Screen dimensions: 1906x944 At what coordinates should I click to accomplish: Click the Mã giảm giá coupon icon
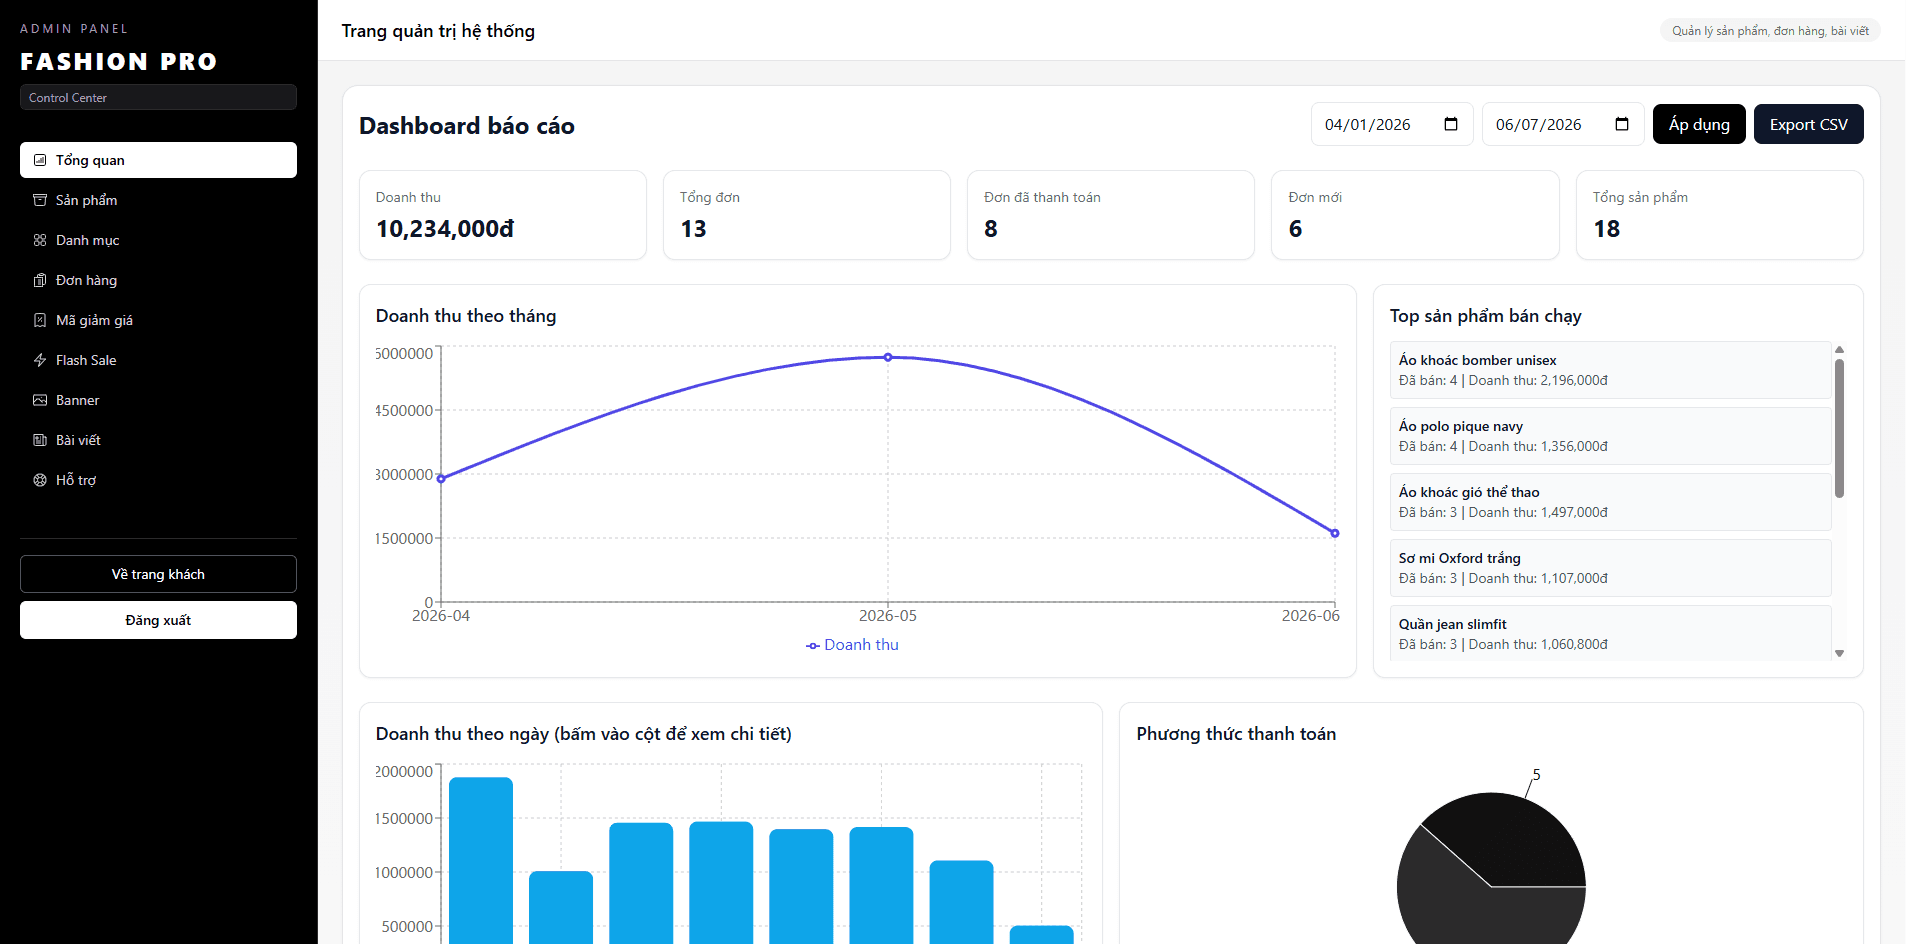[40, 320]
